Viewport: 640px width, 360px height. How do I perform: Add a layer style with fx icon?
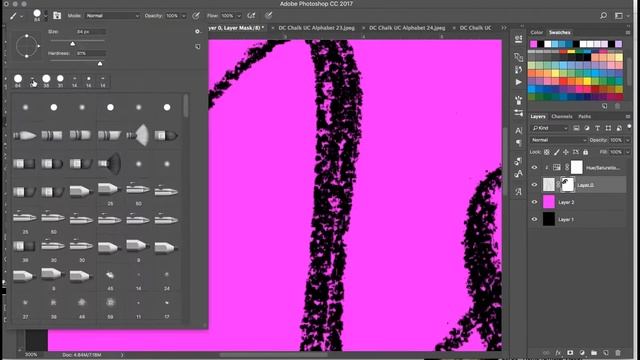558,353
